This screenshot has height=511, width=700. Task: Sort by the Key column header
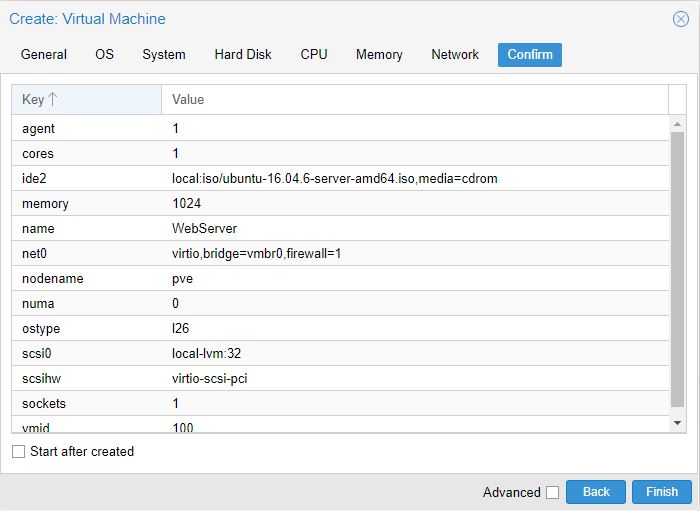point(86,100)
